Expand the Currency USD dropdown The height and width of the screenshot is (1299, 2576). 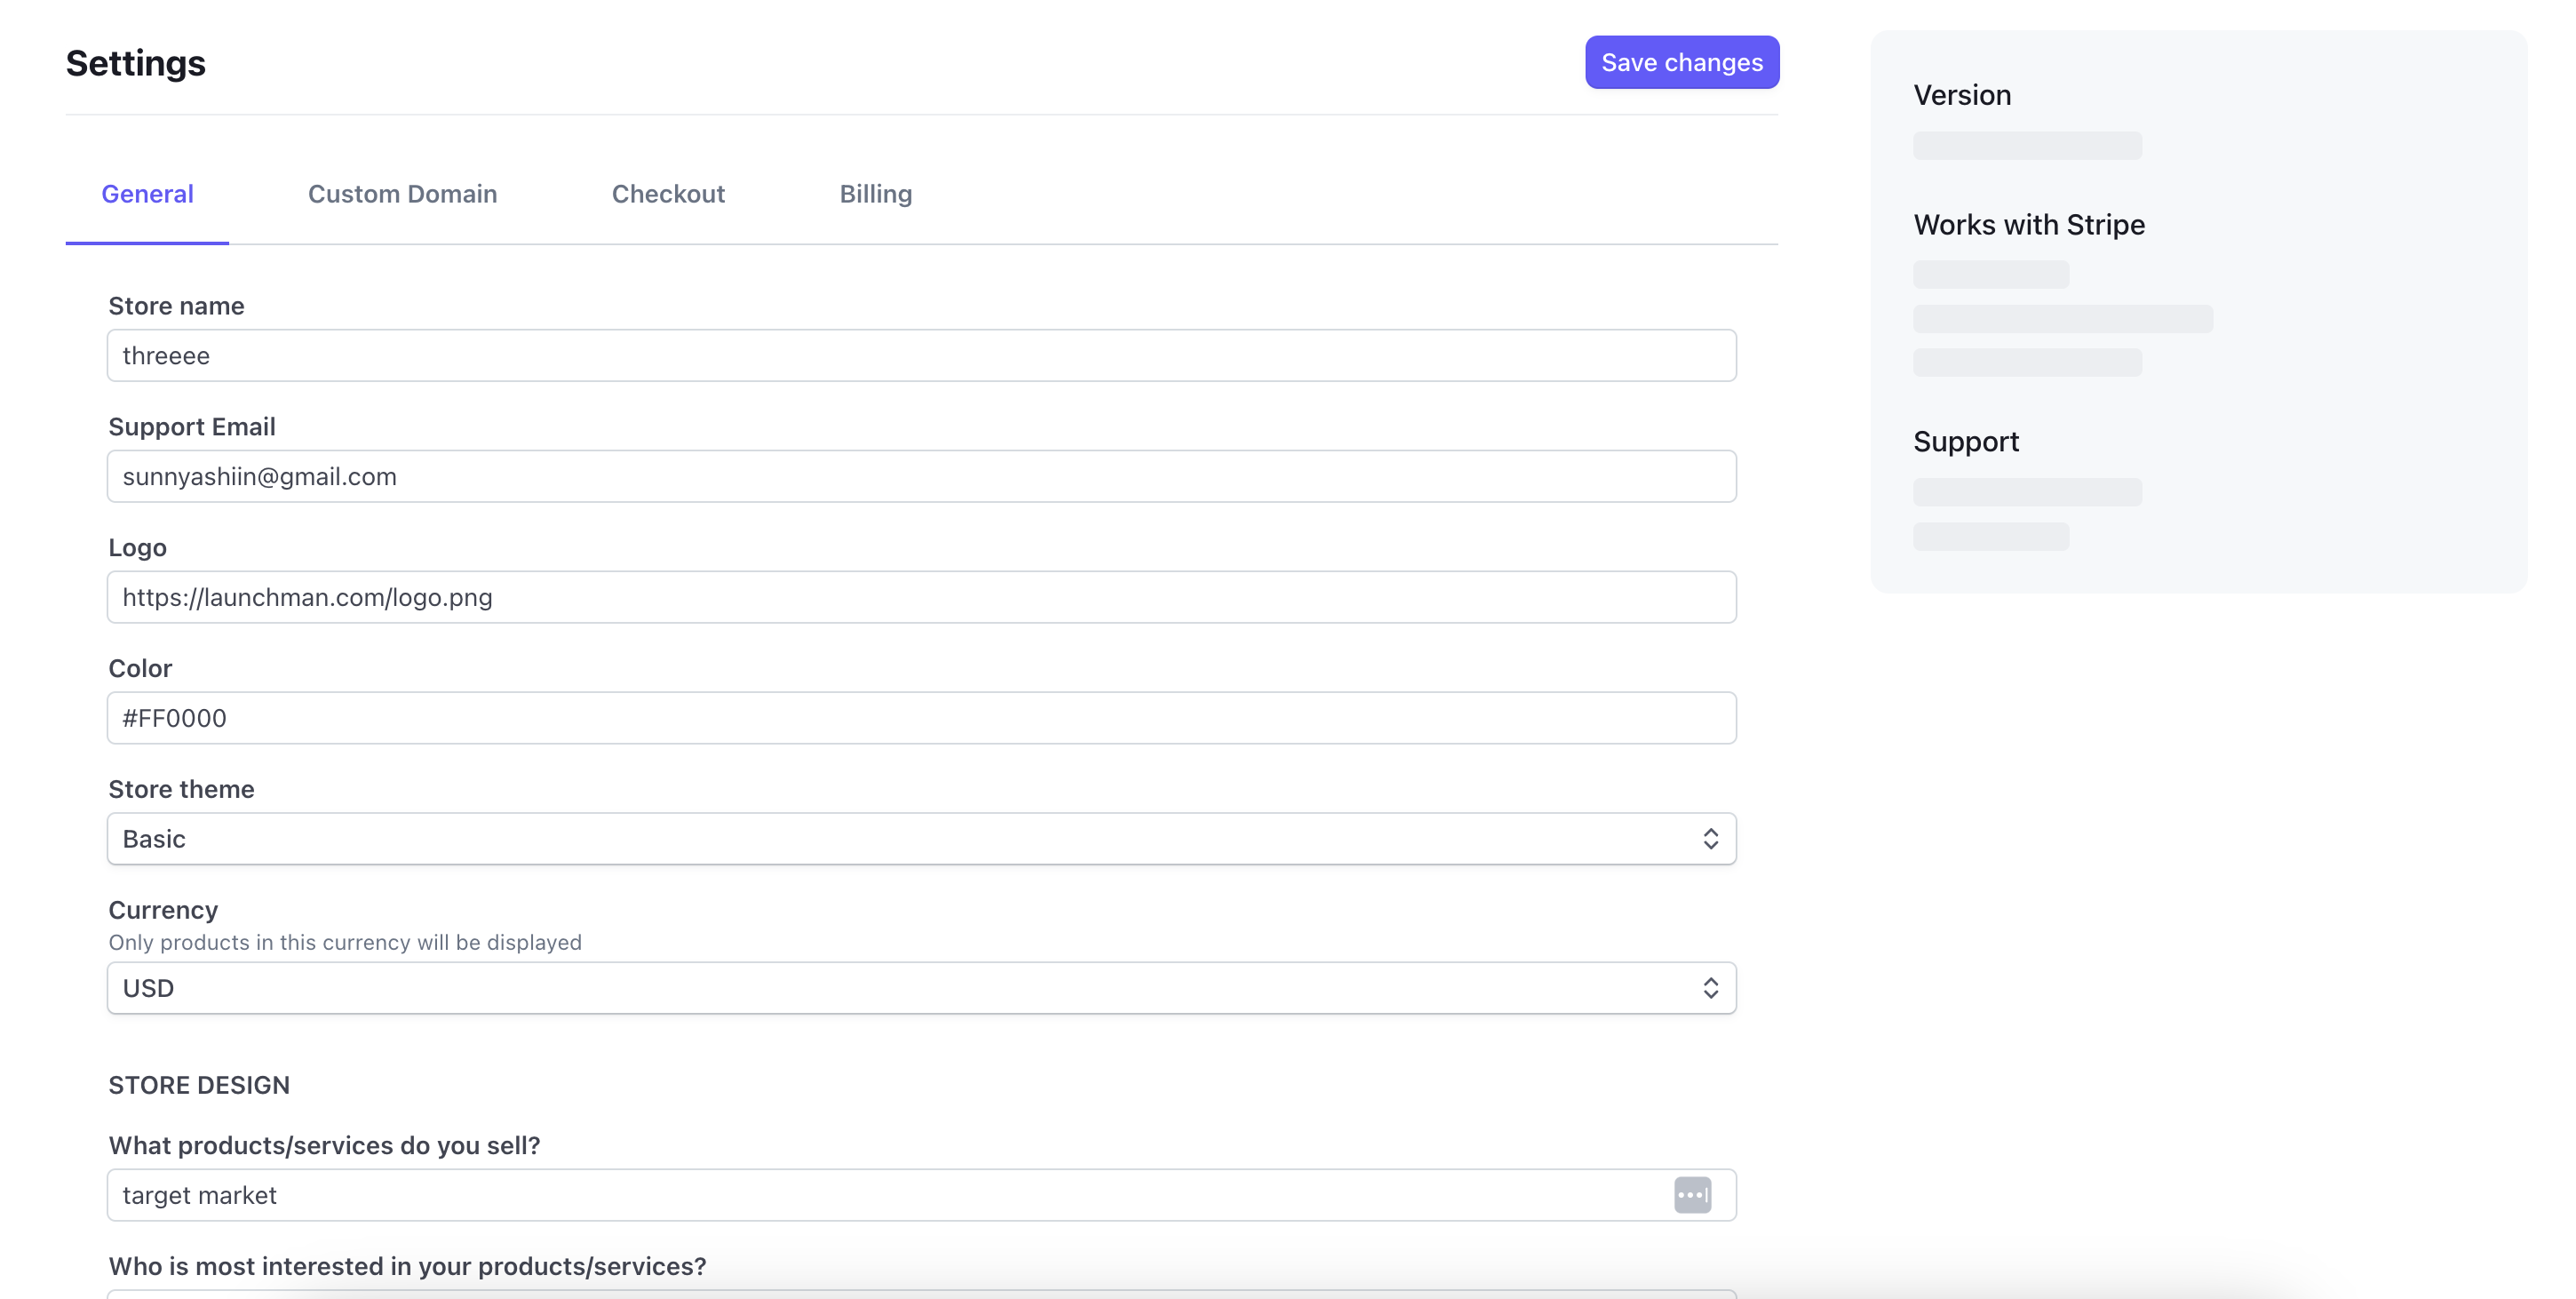coord(921,988)
